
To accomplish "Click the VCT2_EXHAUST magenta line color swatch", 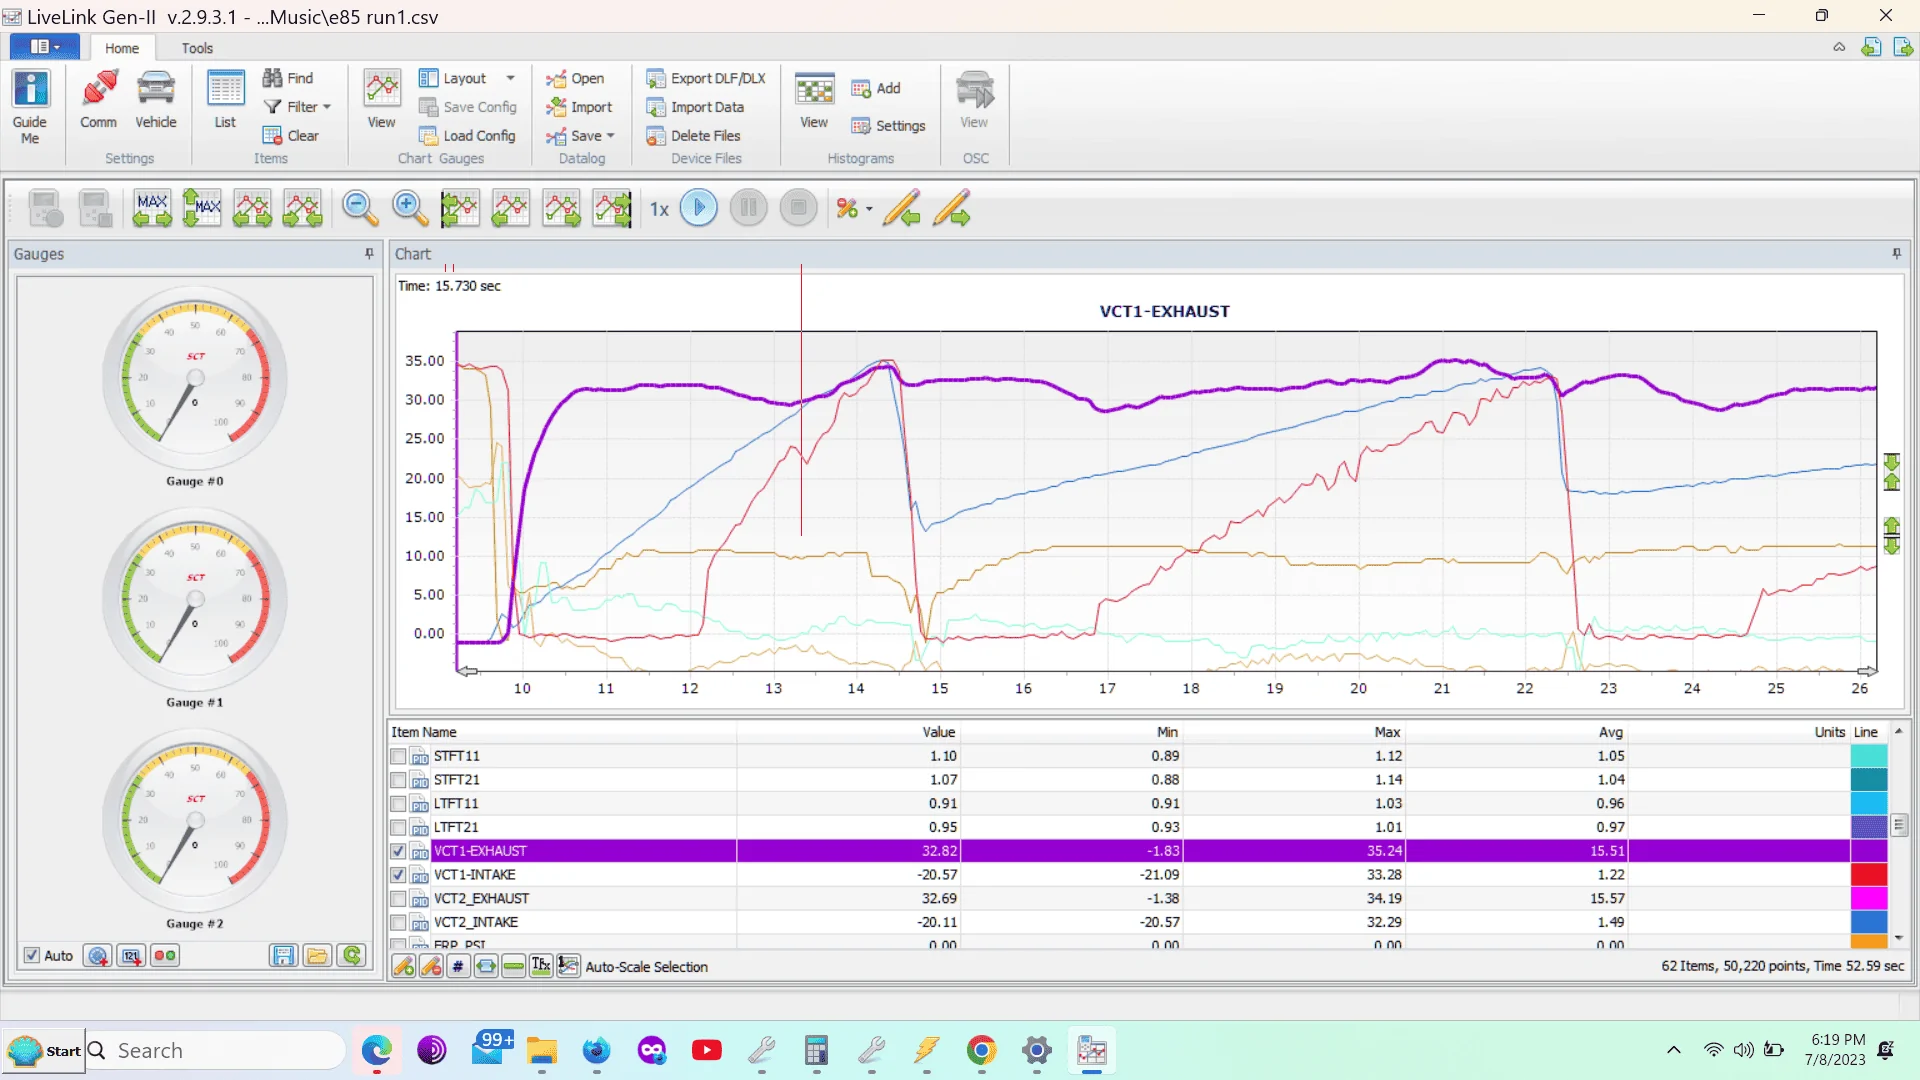I will click(x=1868, y=899).
